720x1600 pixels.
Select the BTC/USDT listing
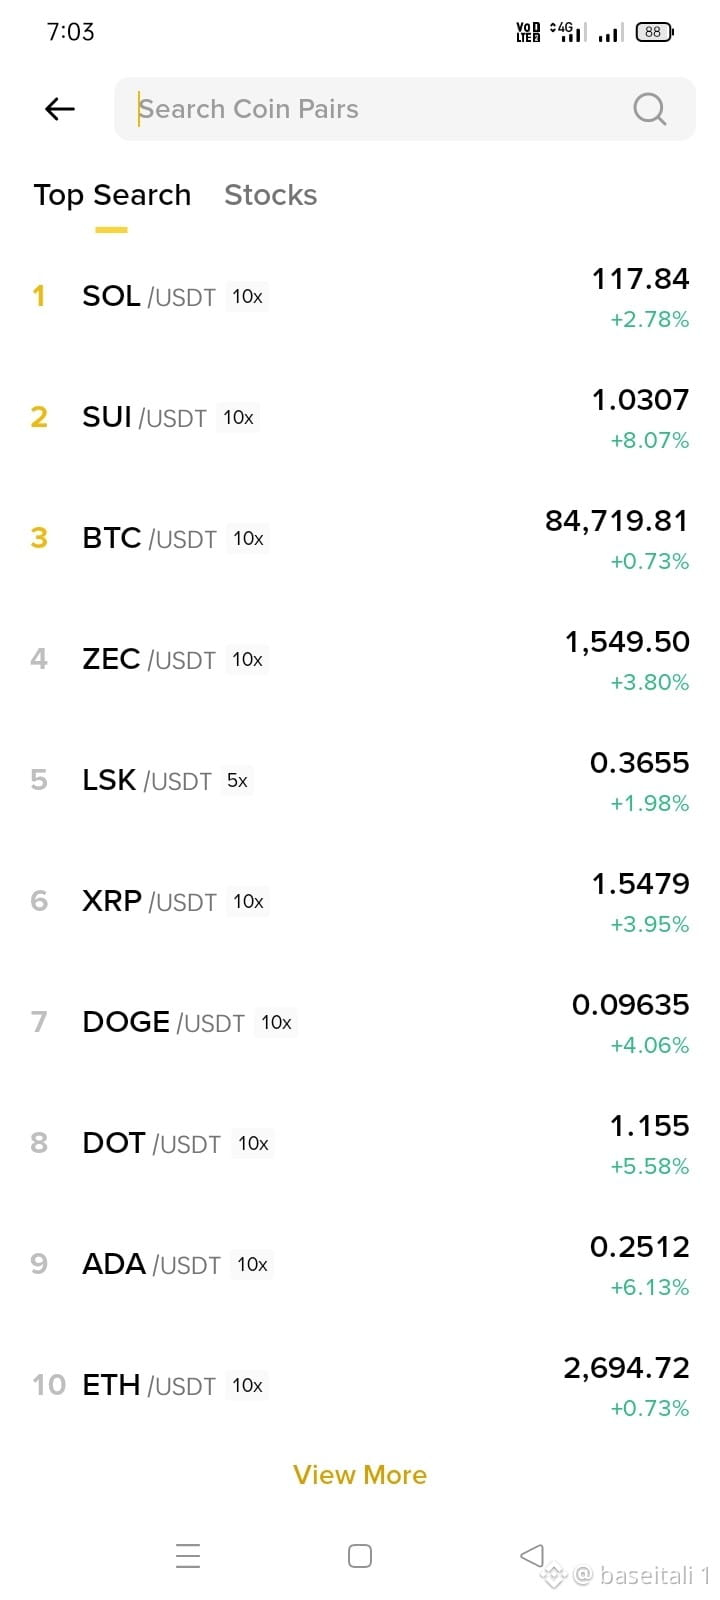point(360,540)
